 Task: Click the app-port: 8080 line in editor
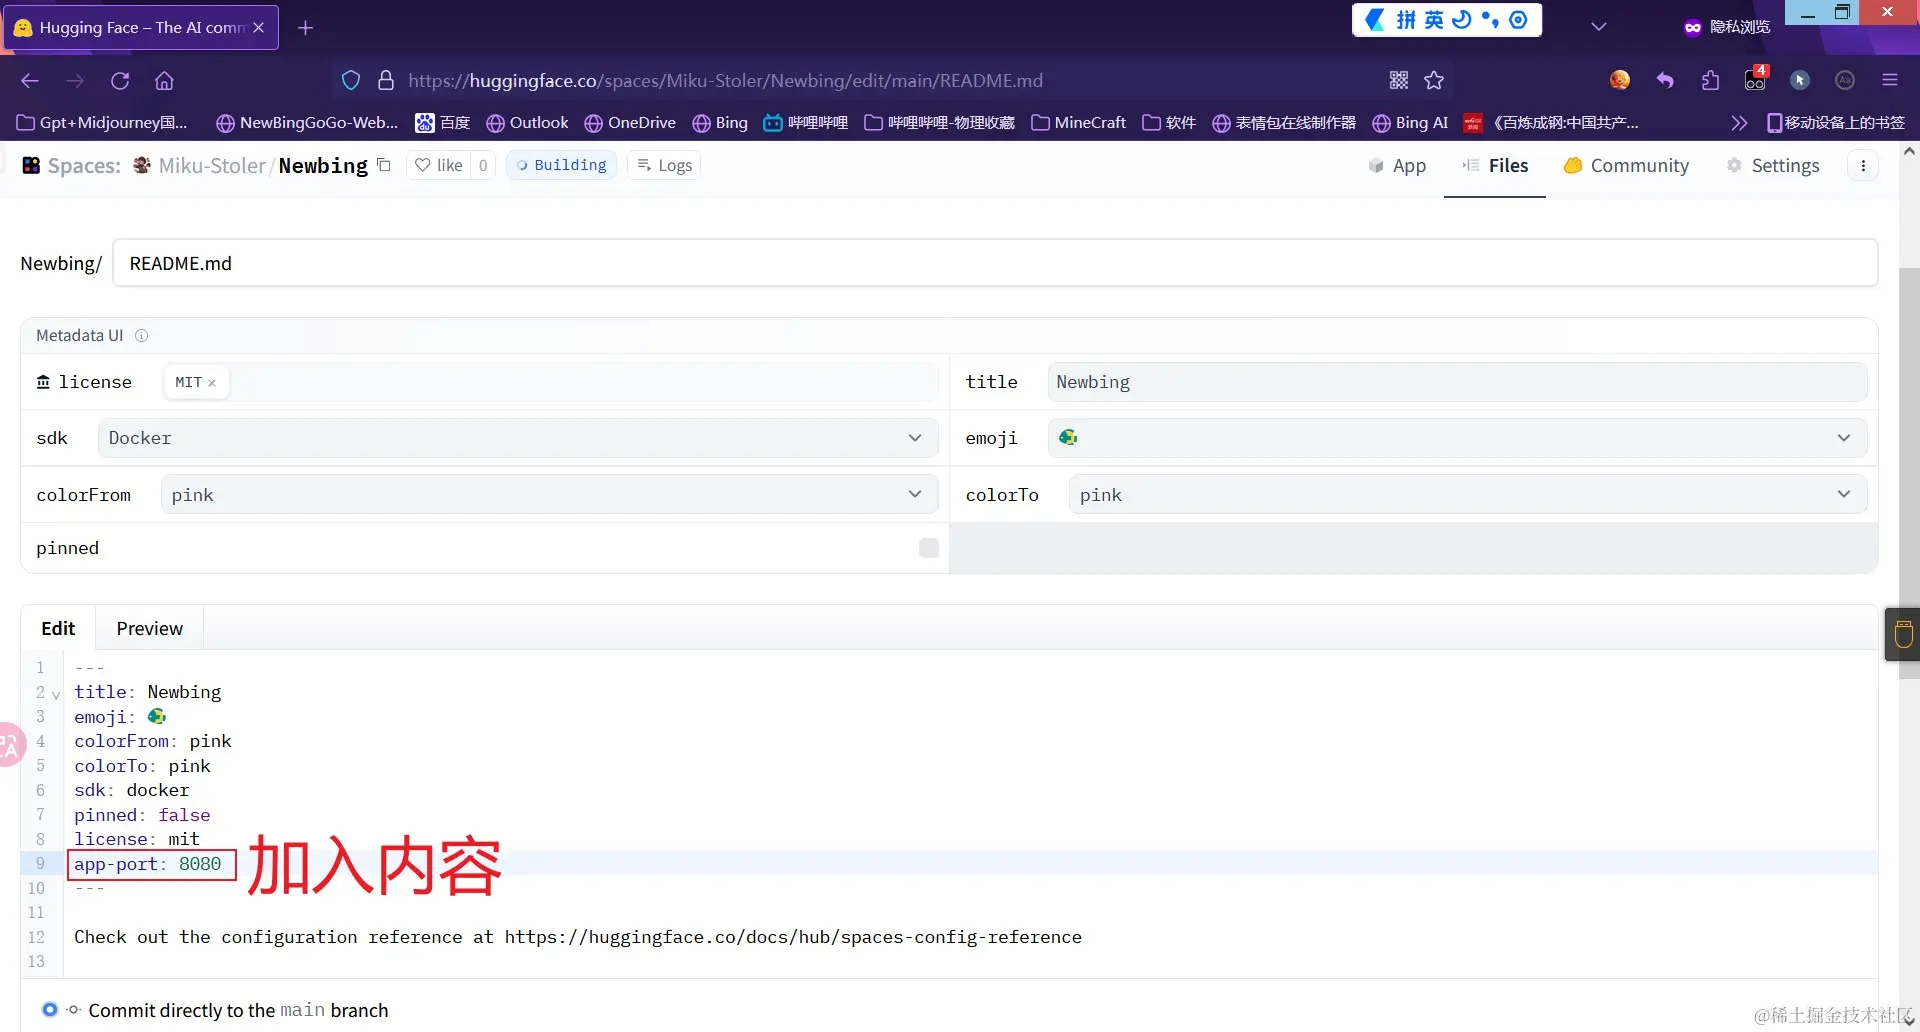pyautogui.click(x=148, y=864)
